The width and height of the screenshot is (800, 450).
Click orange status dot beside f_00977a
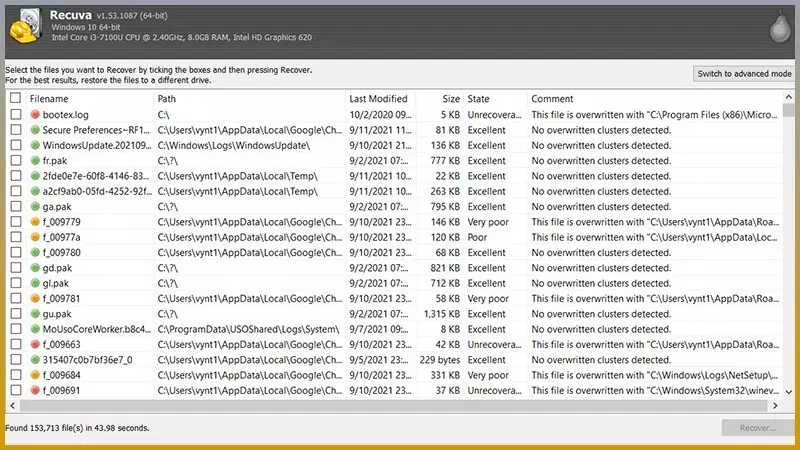tap(35, 237)
